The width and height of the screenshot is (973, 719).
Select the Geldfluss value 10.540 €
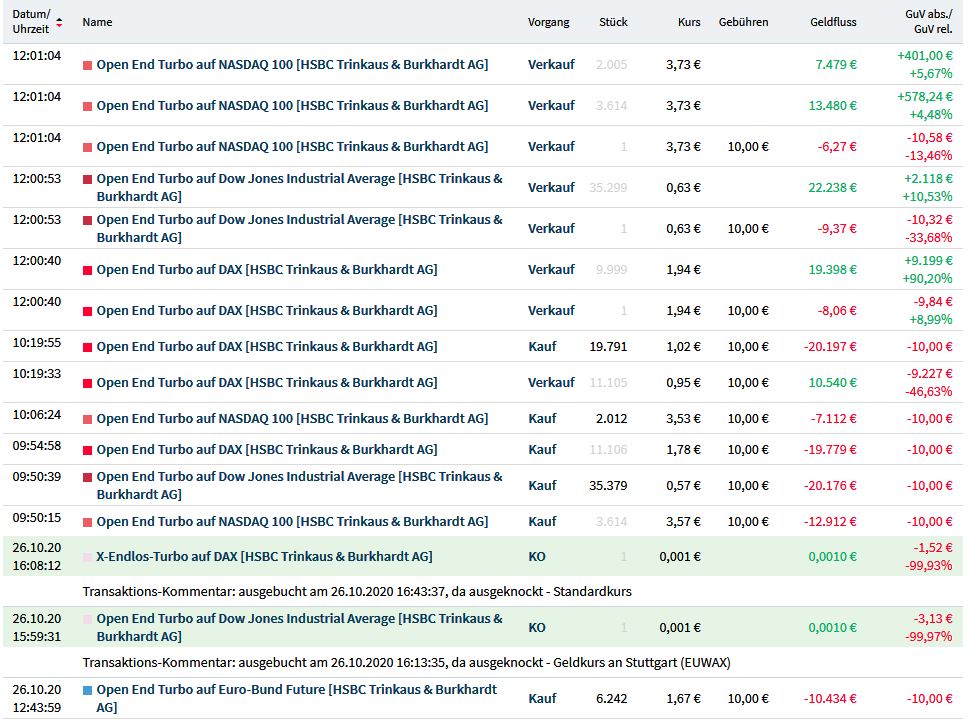pos(832,382)
